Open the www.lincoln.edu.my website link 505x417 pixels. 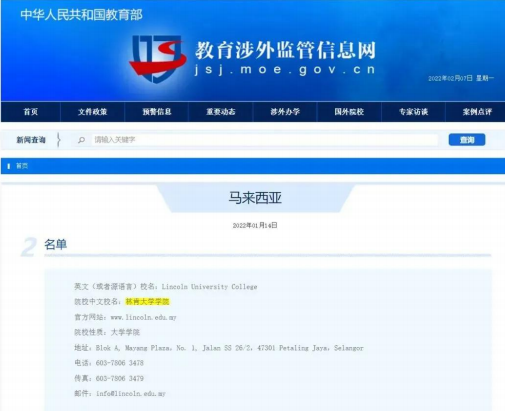pos(143,317)
